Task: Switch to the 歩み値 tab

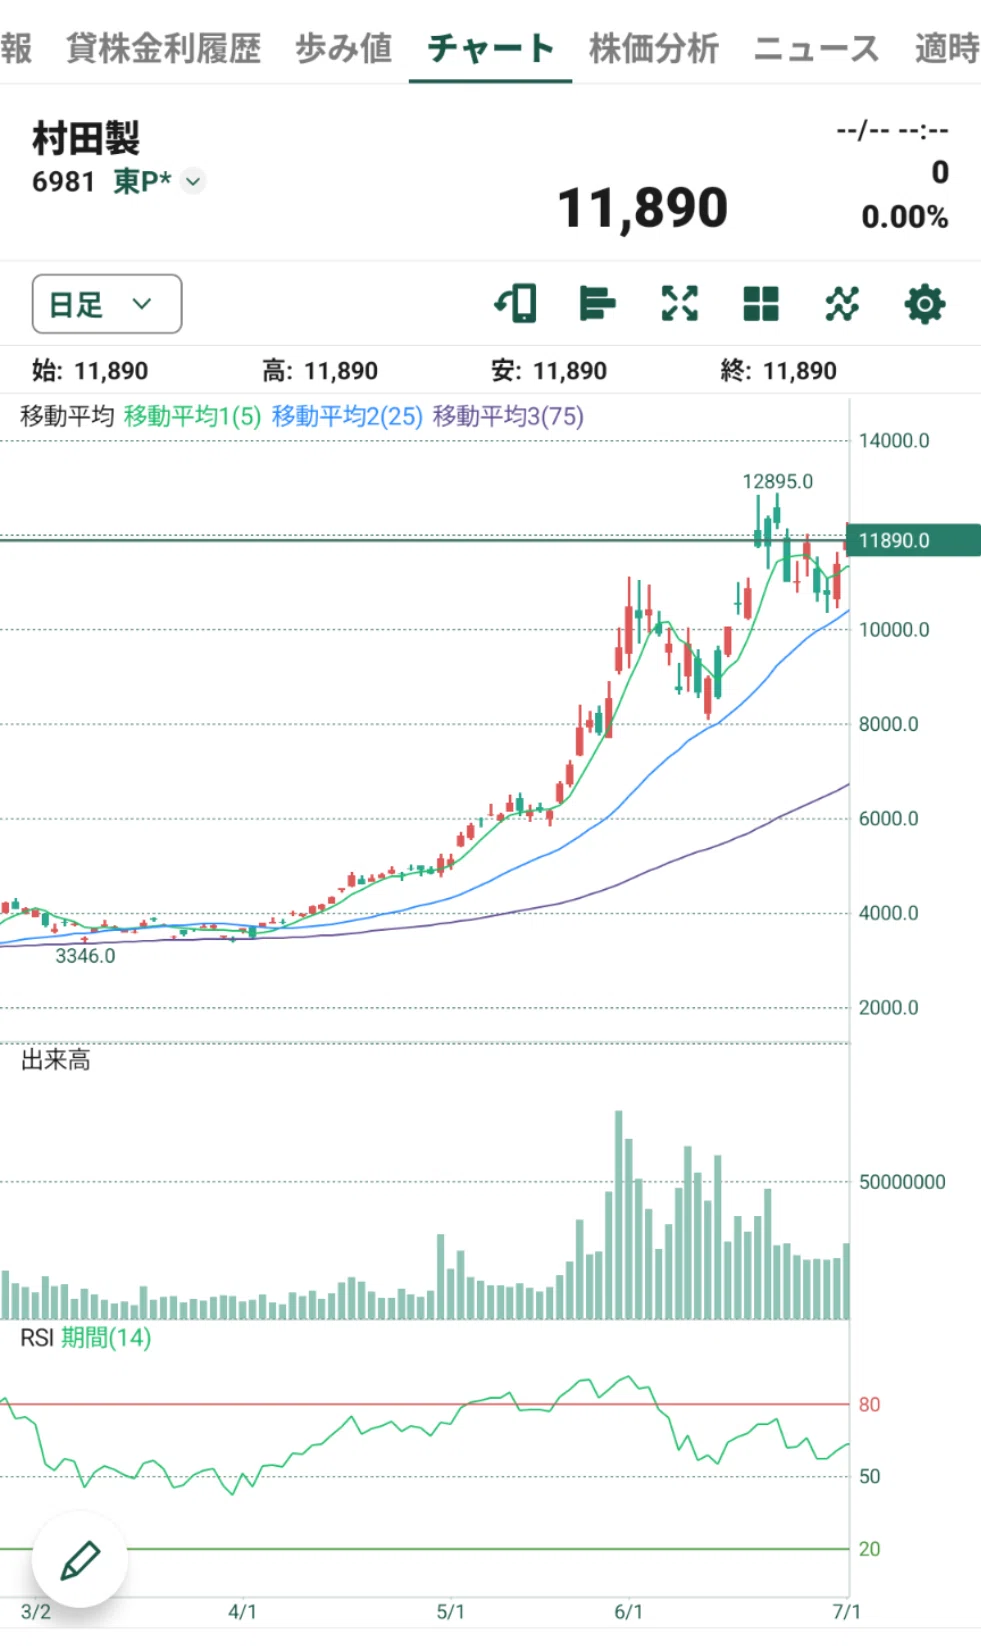Action: [x=343, y=47]
